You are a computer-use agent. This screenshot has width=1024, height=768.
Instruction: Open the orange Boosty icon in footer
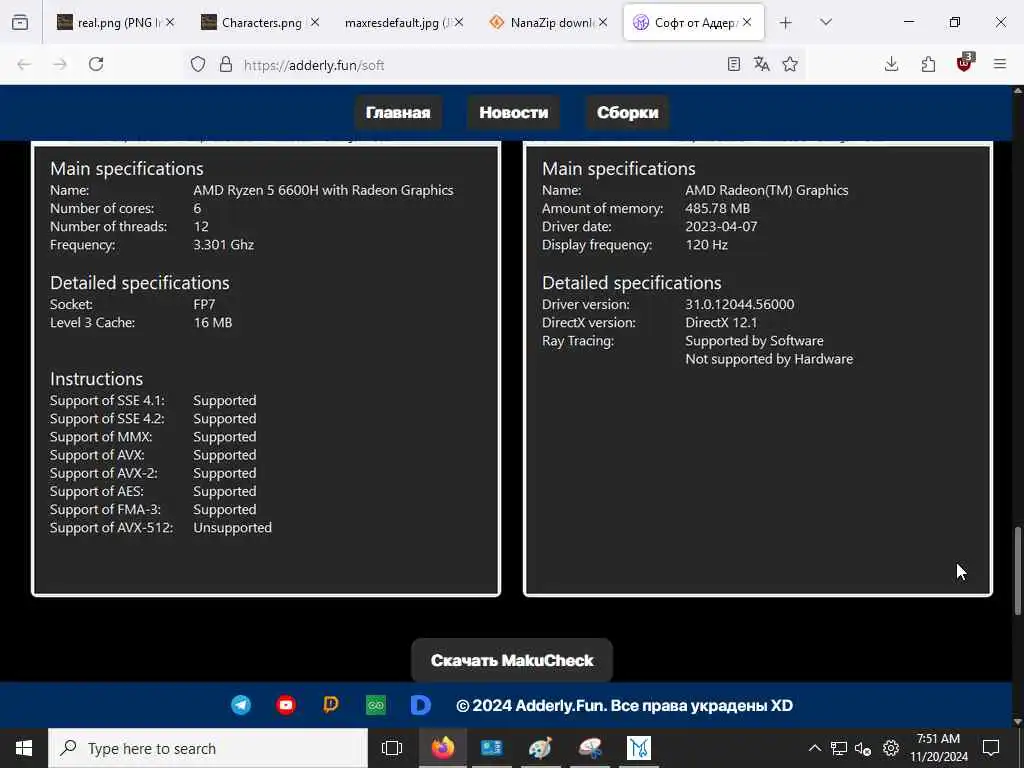coord(331,705)
